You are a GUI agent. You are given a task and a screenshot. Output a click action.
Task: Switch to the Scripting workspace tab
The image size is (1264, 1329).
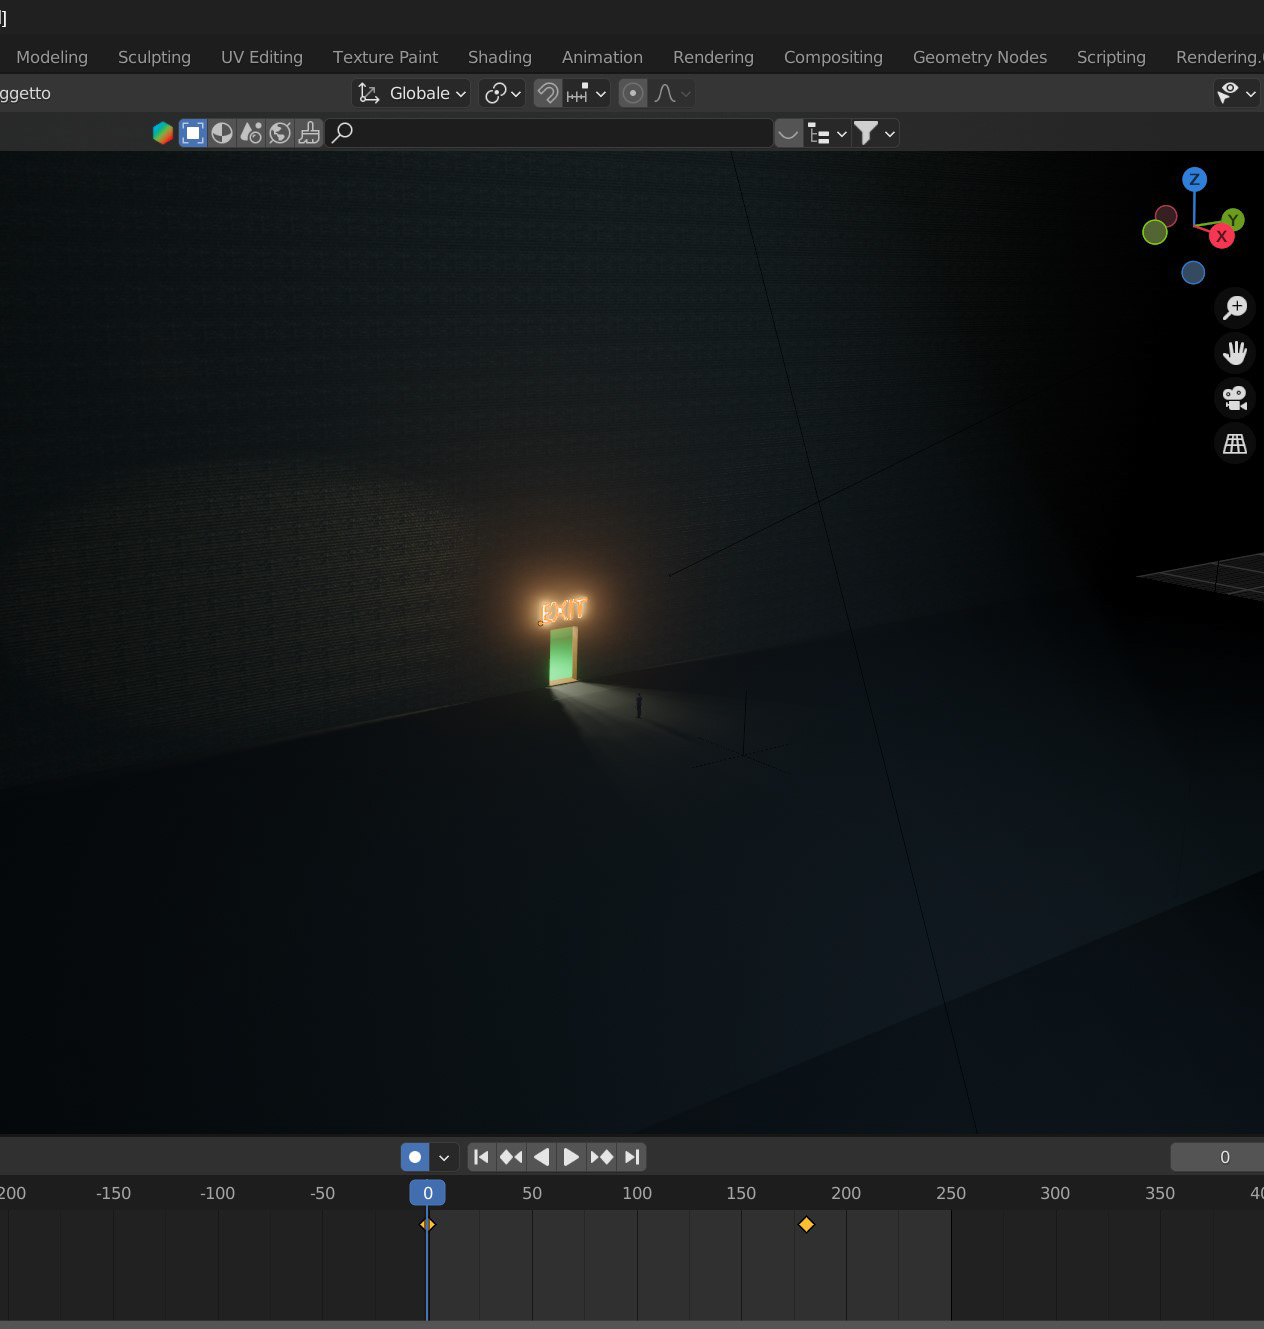tap(1111, 57)
